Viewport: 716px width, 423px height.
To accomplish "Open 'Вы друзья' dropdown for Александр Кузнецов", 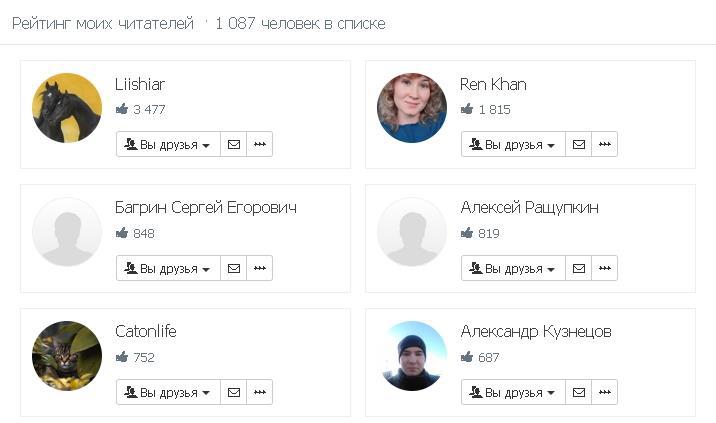I will tap(513, 392).
